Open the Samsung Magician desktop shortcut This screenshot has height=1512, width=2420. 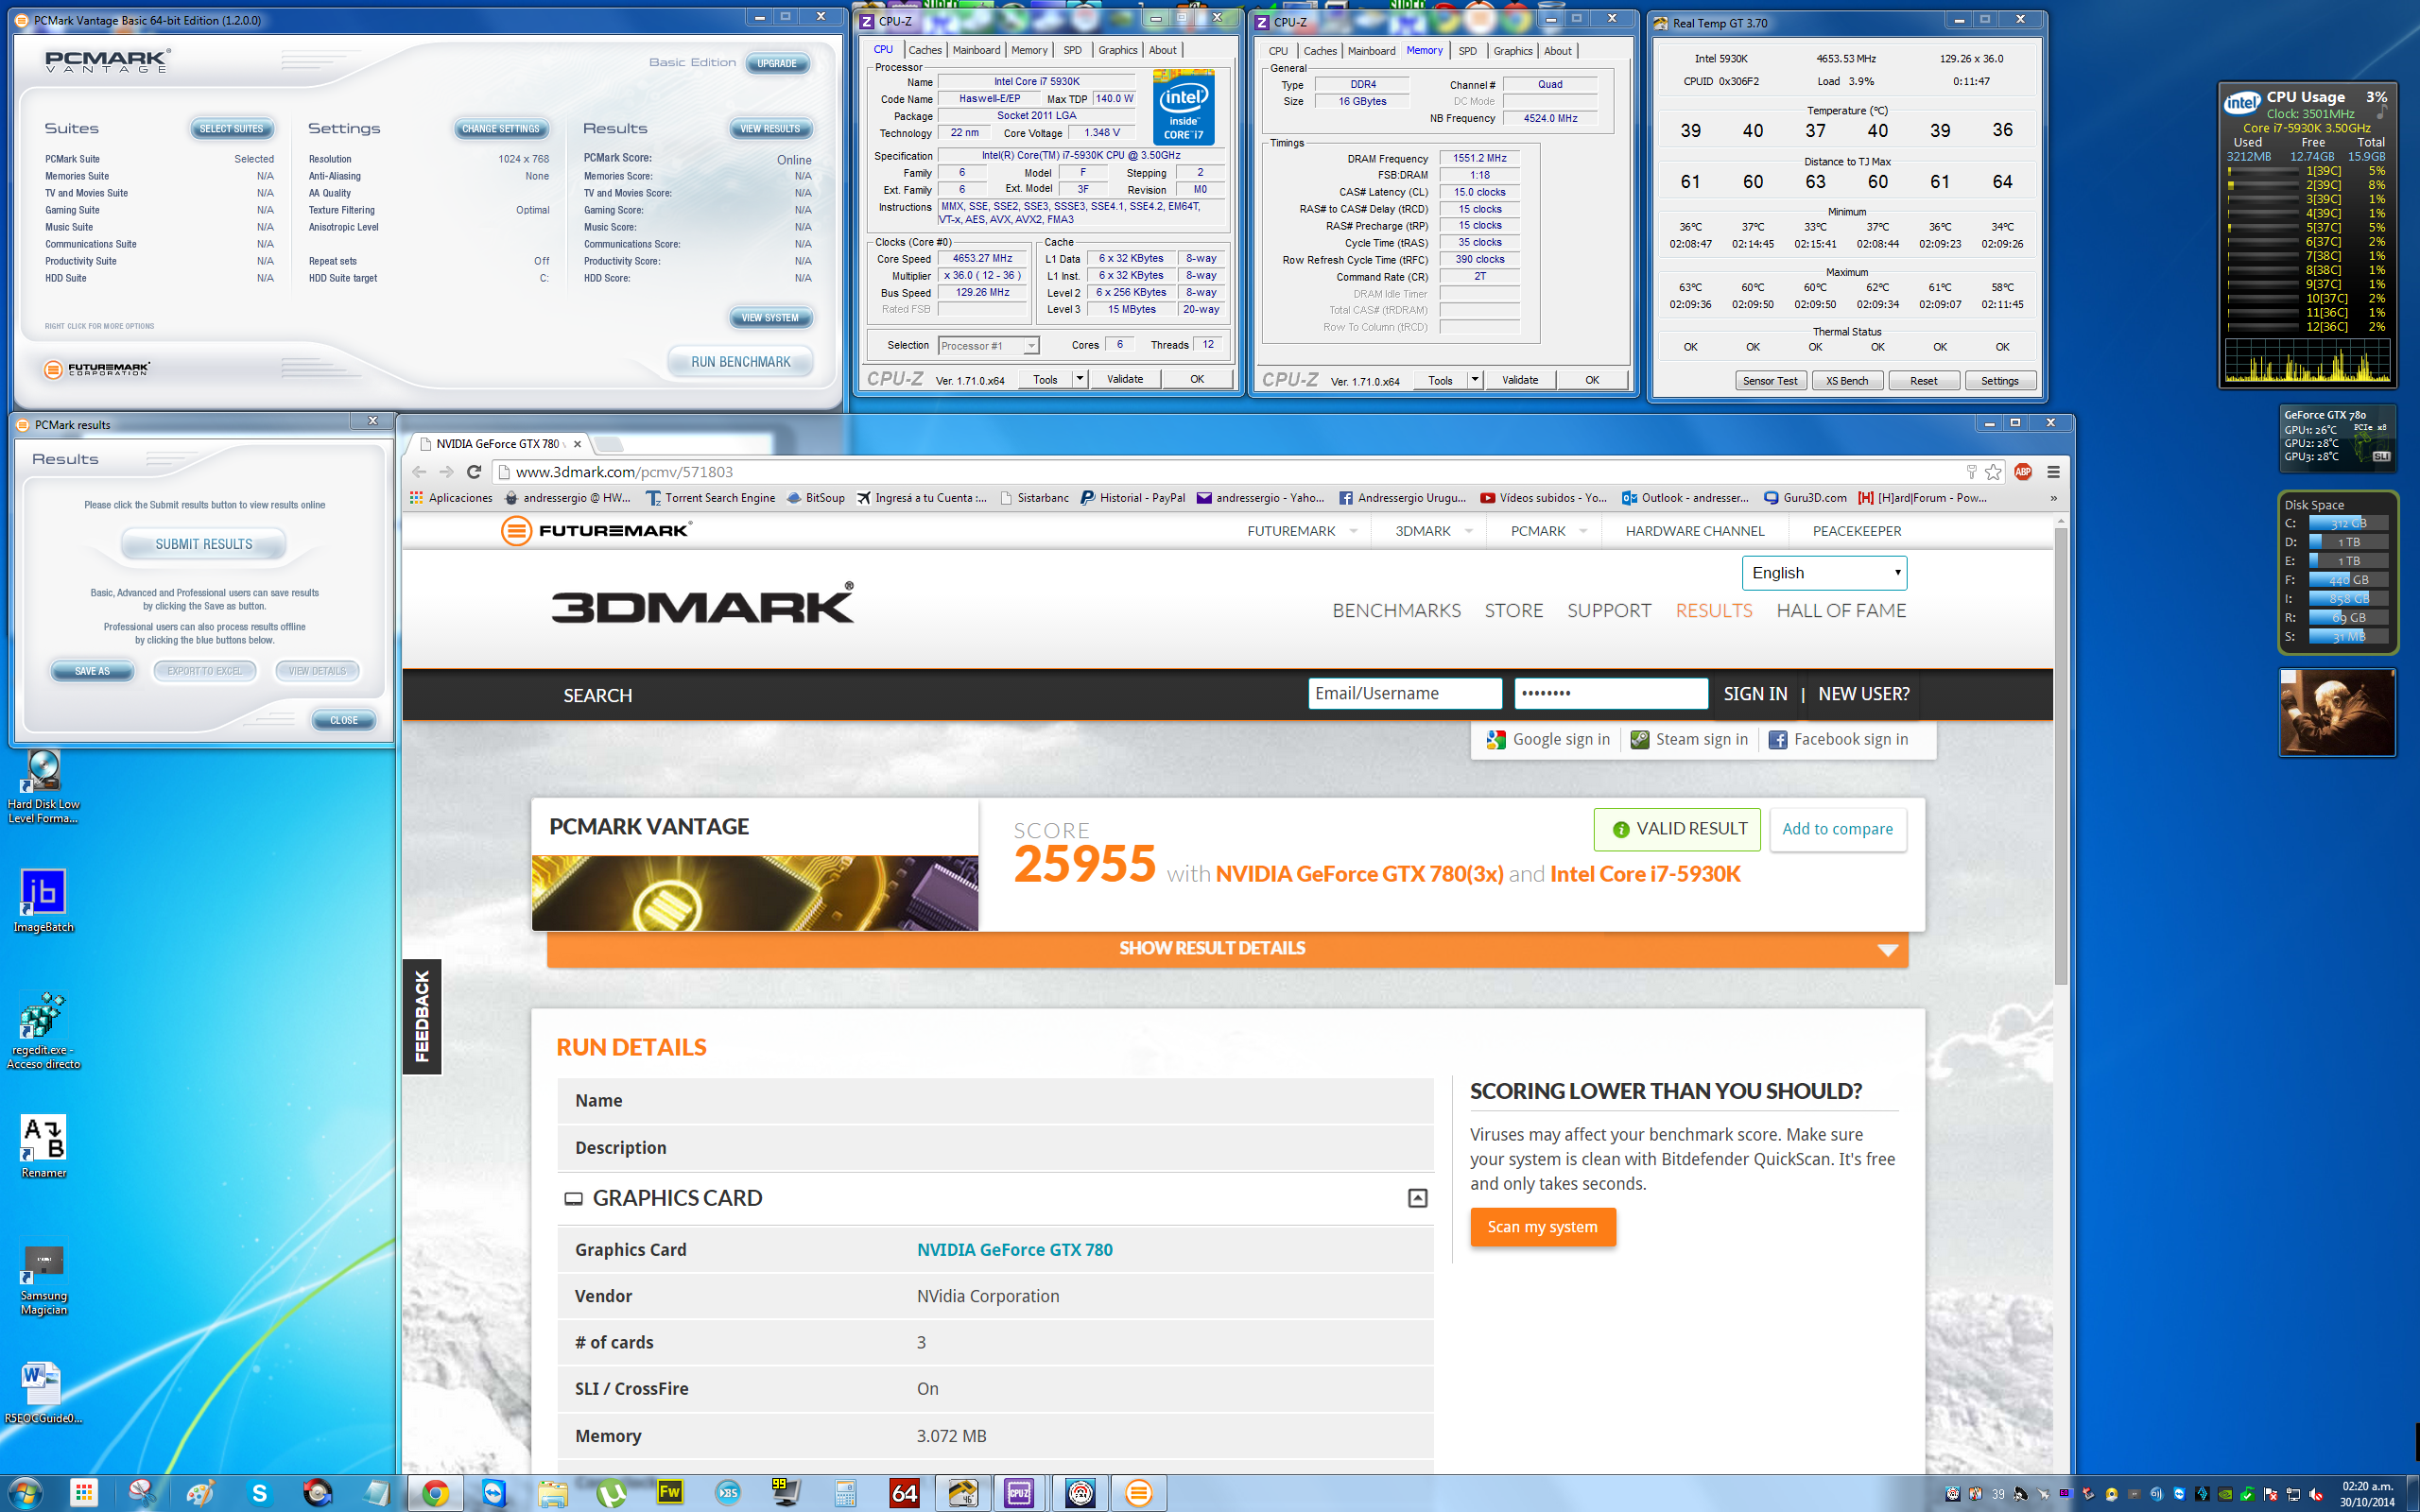click(43, 1280)
